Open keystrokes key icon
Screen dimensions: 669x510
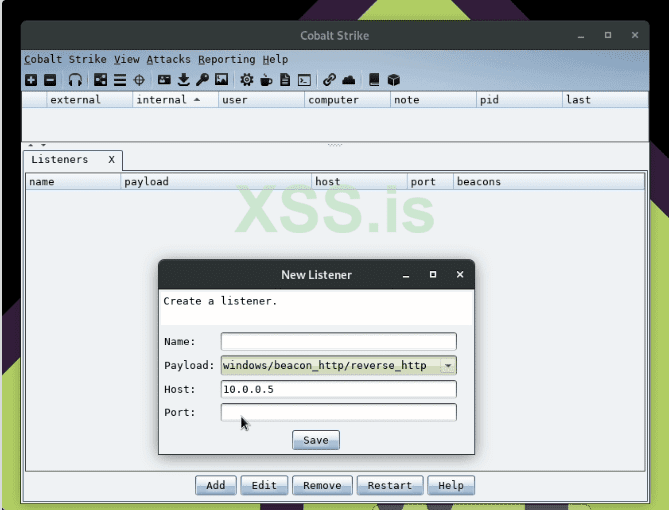(202, 80)
